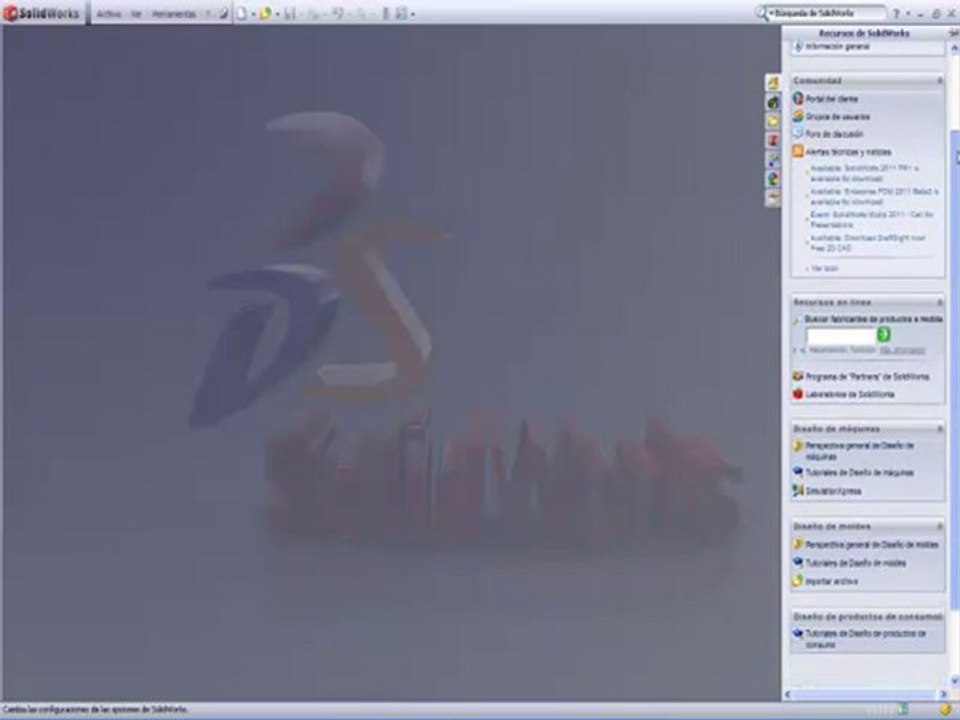The image size is (960, 720).
Task: Open Foro de discusión
Action: pyautogui.click(x=834, y=133)
